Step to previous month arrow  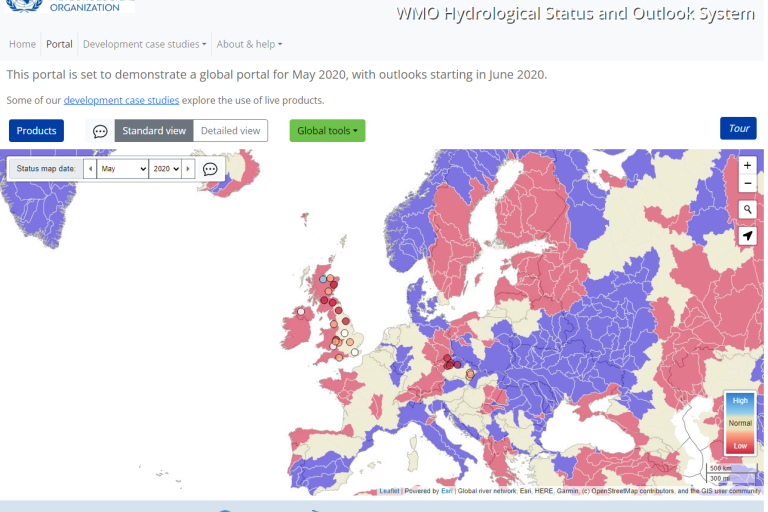(x=90, y=169)
